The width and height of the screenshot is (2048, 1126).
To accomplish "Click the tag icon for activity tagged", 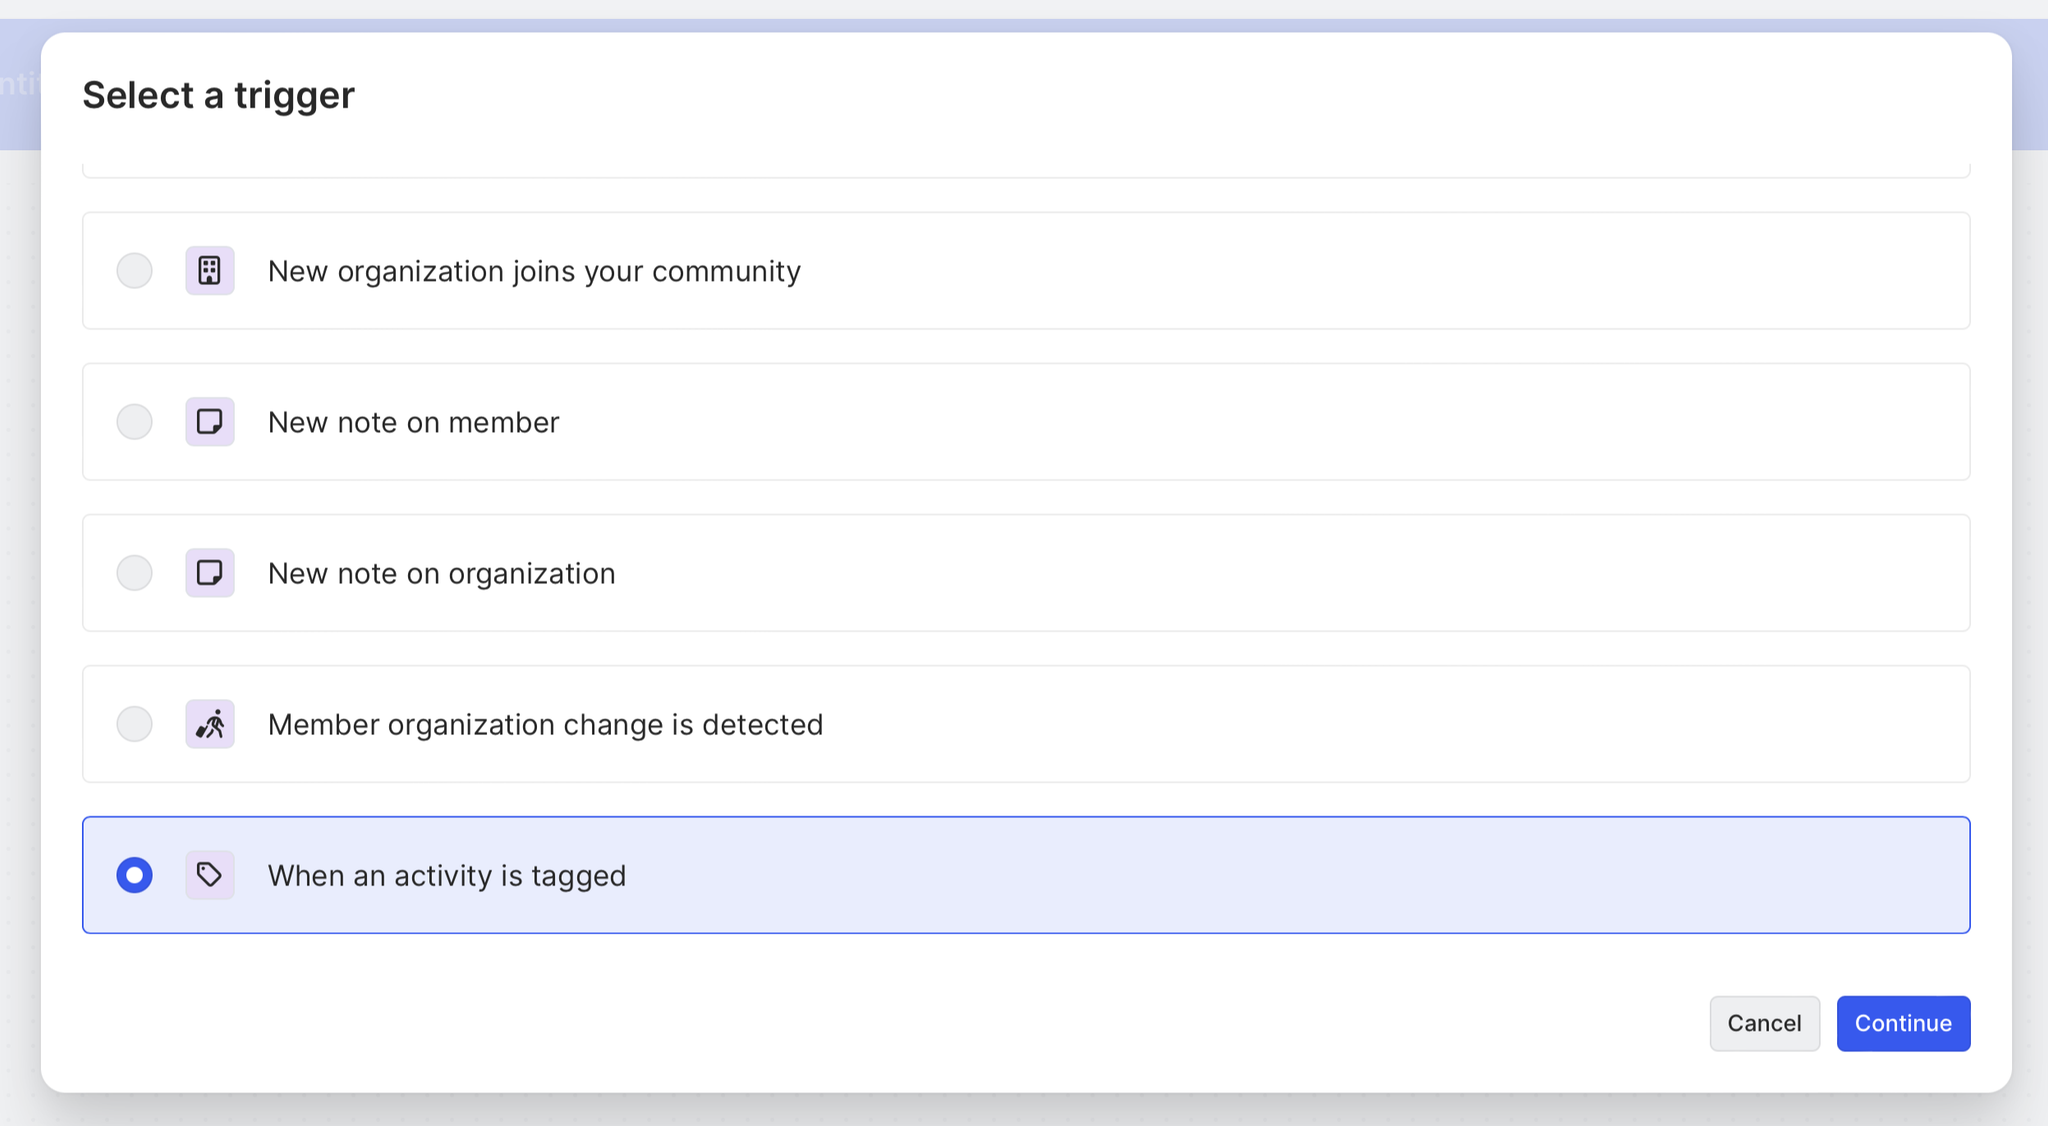I will point(210,875).
